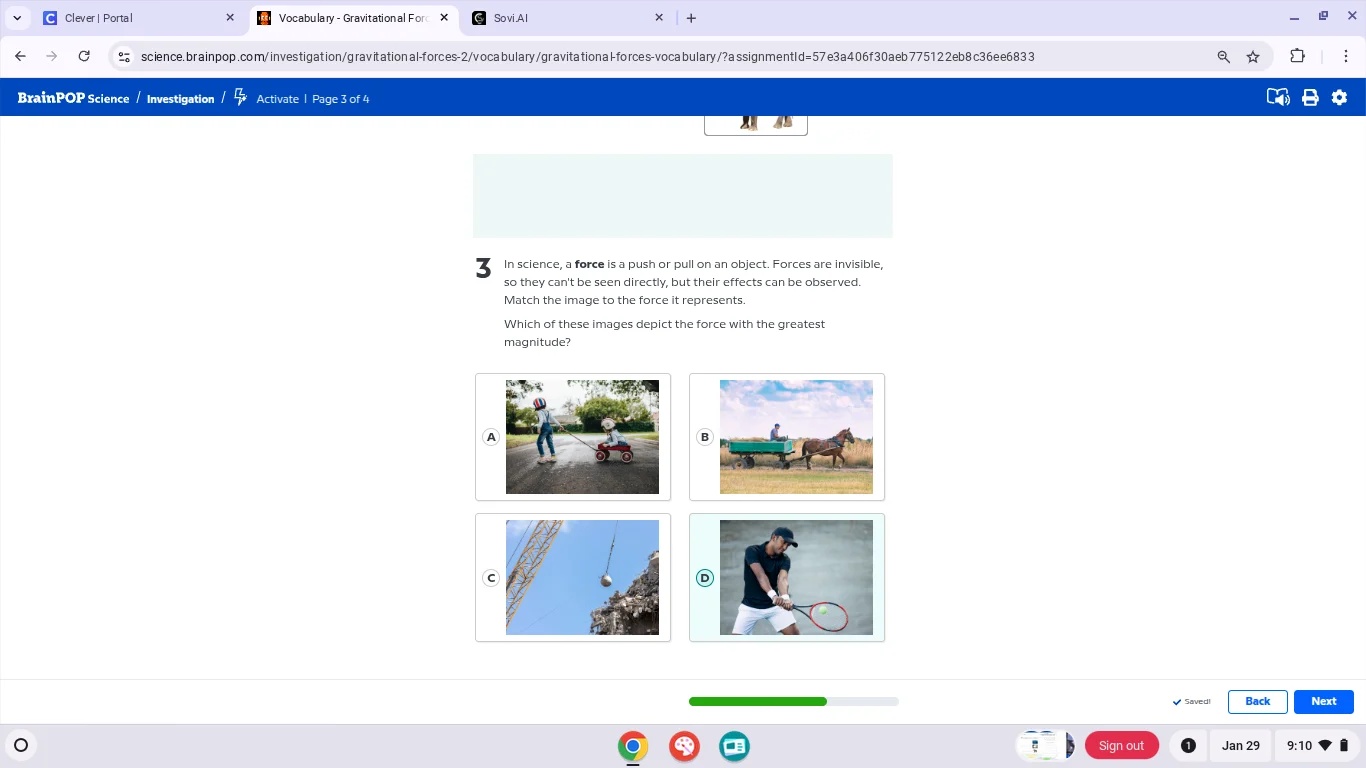The height and width of the screenshot is (768, 1366).
Task: Click the Next button
Action: 1323,701
